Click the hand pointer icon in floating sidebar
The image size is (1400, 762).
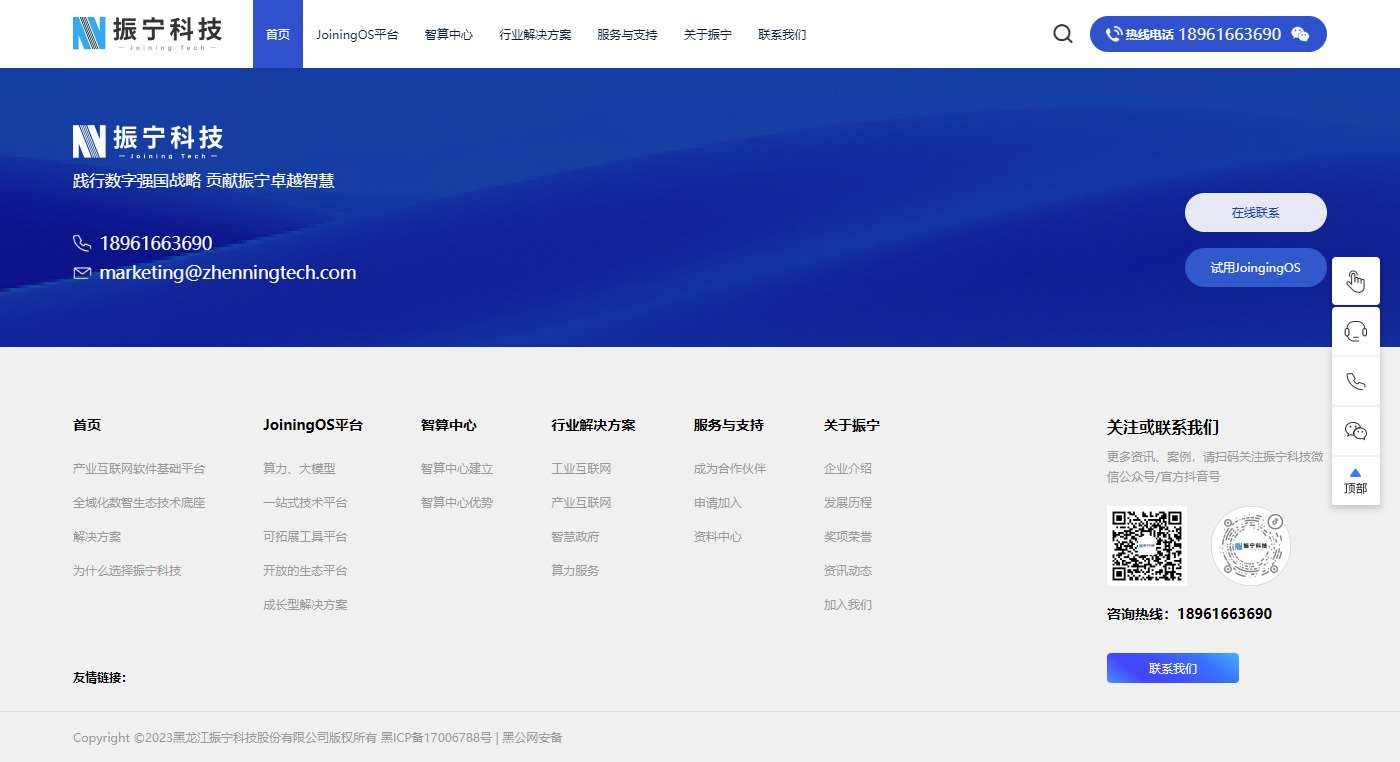click(1355, 281)
